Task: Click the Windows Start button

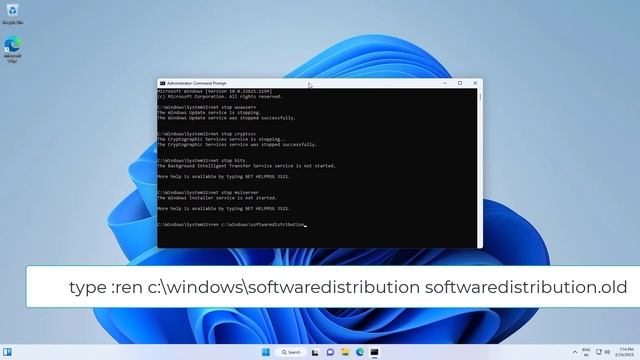Action: pos(266,352)
